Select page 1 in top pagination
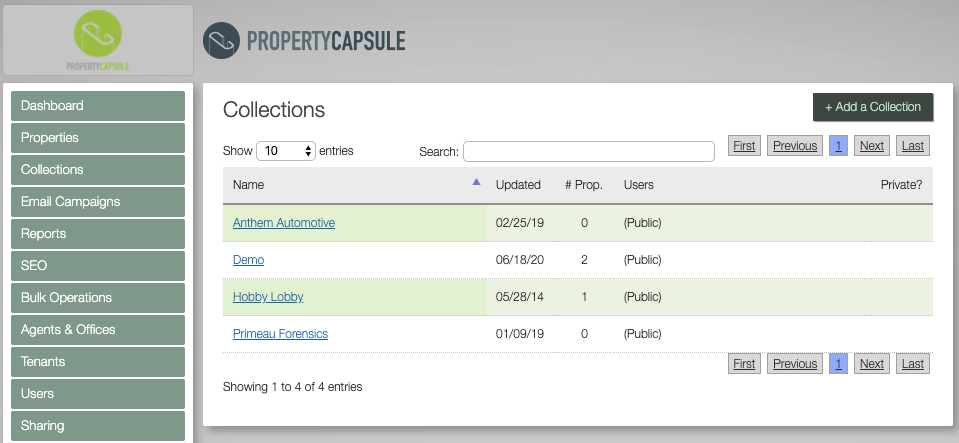 [839, 146]
